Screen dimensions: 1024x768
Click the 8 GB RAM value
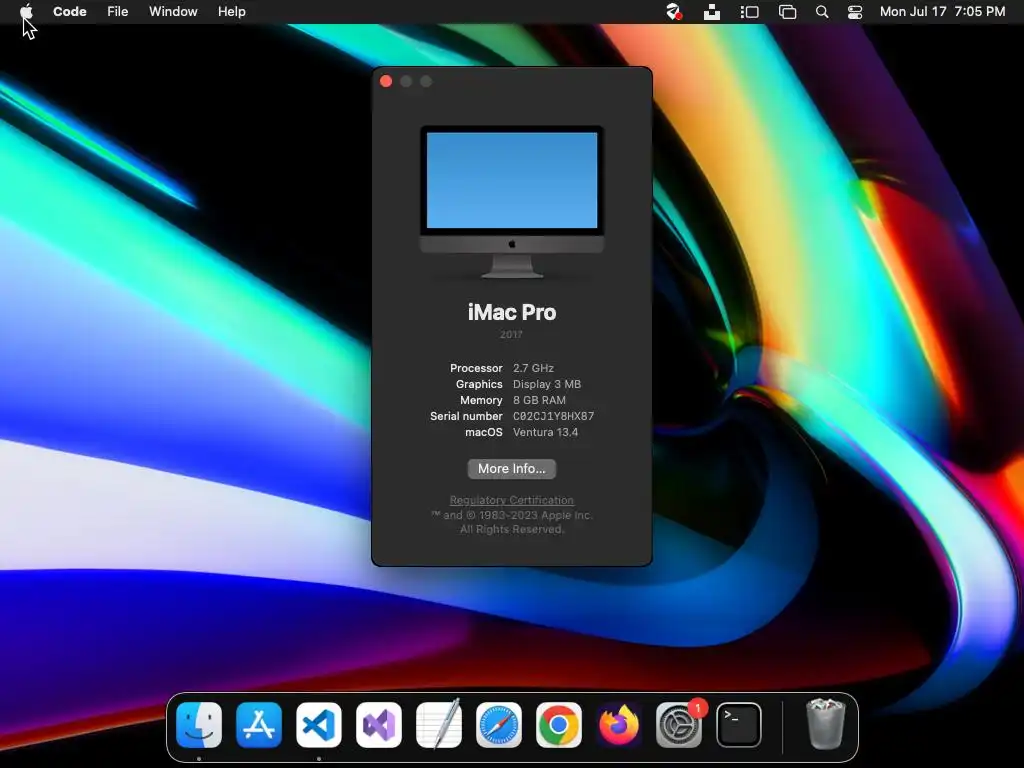pos(539,400)
